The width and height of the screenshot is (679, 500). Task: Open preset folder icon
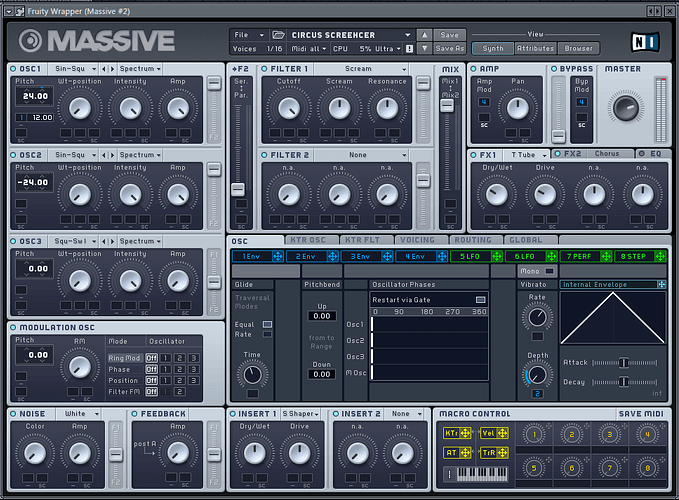click(278, 35)
